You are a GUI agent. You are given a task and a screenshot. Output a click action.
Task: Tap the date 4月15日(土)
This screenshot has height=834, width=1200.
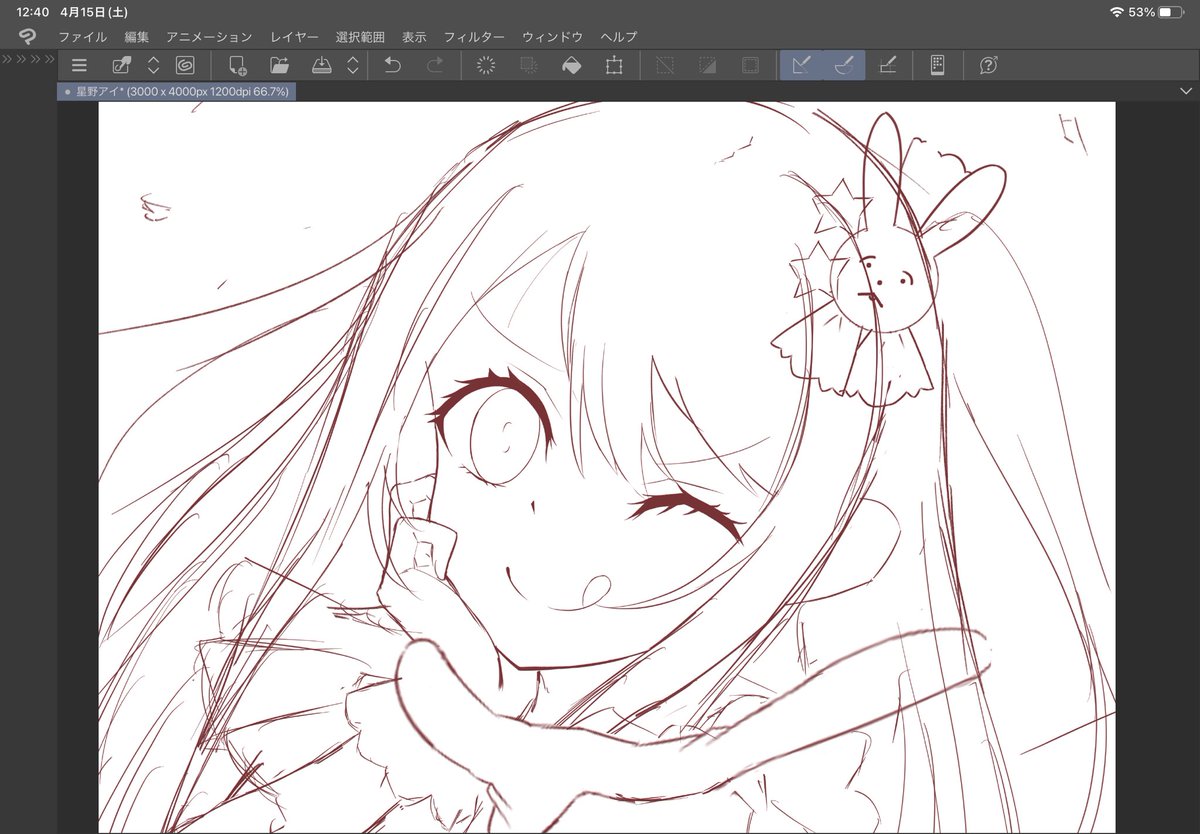click(96, 12)
